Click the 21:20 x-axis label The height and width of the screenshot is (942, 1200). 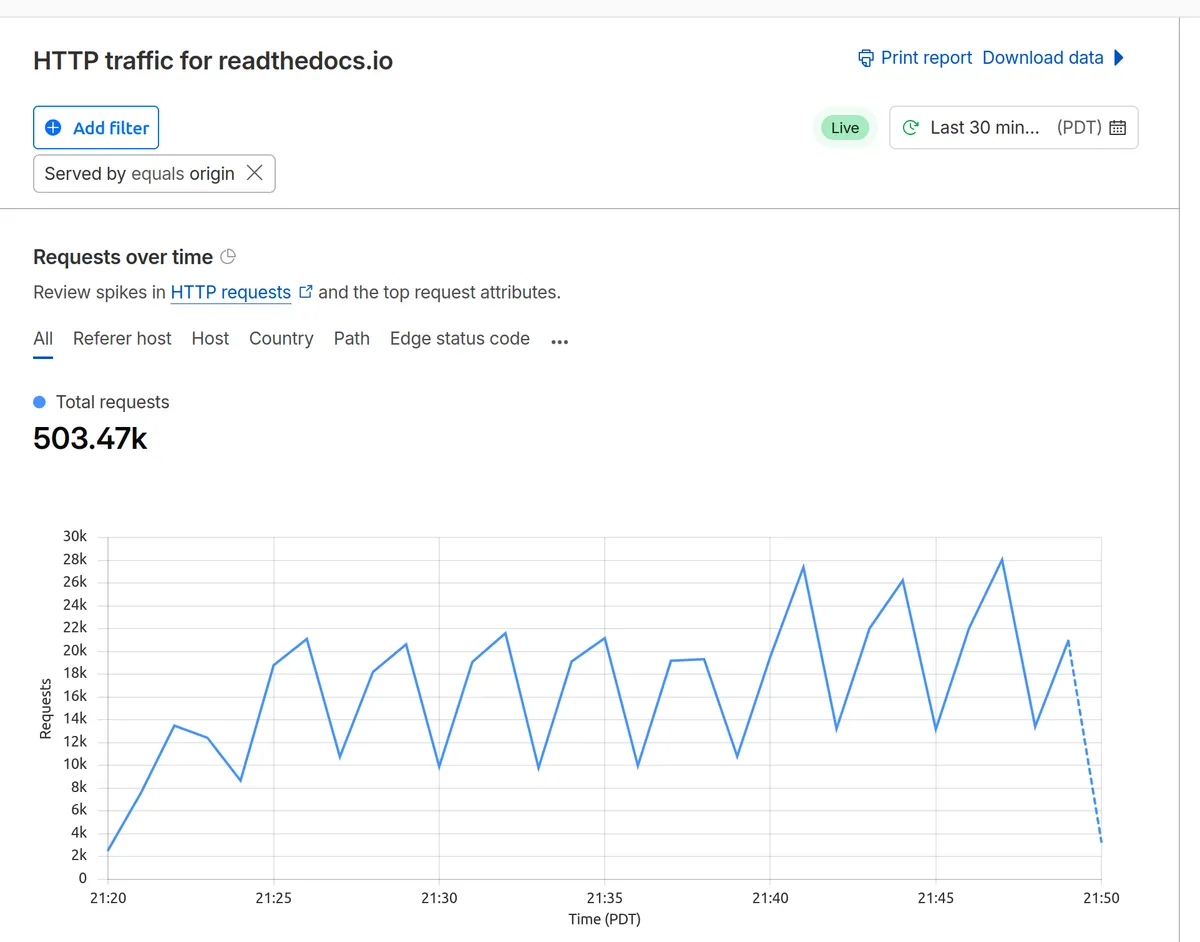(x=108, y=898)
